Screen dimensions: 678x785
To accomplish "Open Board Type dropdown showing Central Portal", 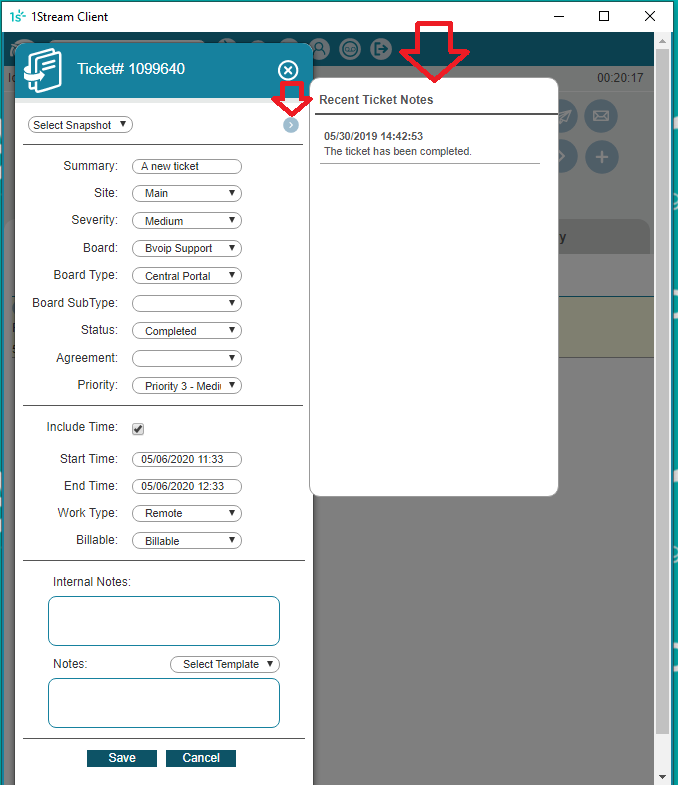I will (187, 276).
